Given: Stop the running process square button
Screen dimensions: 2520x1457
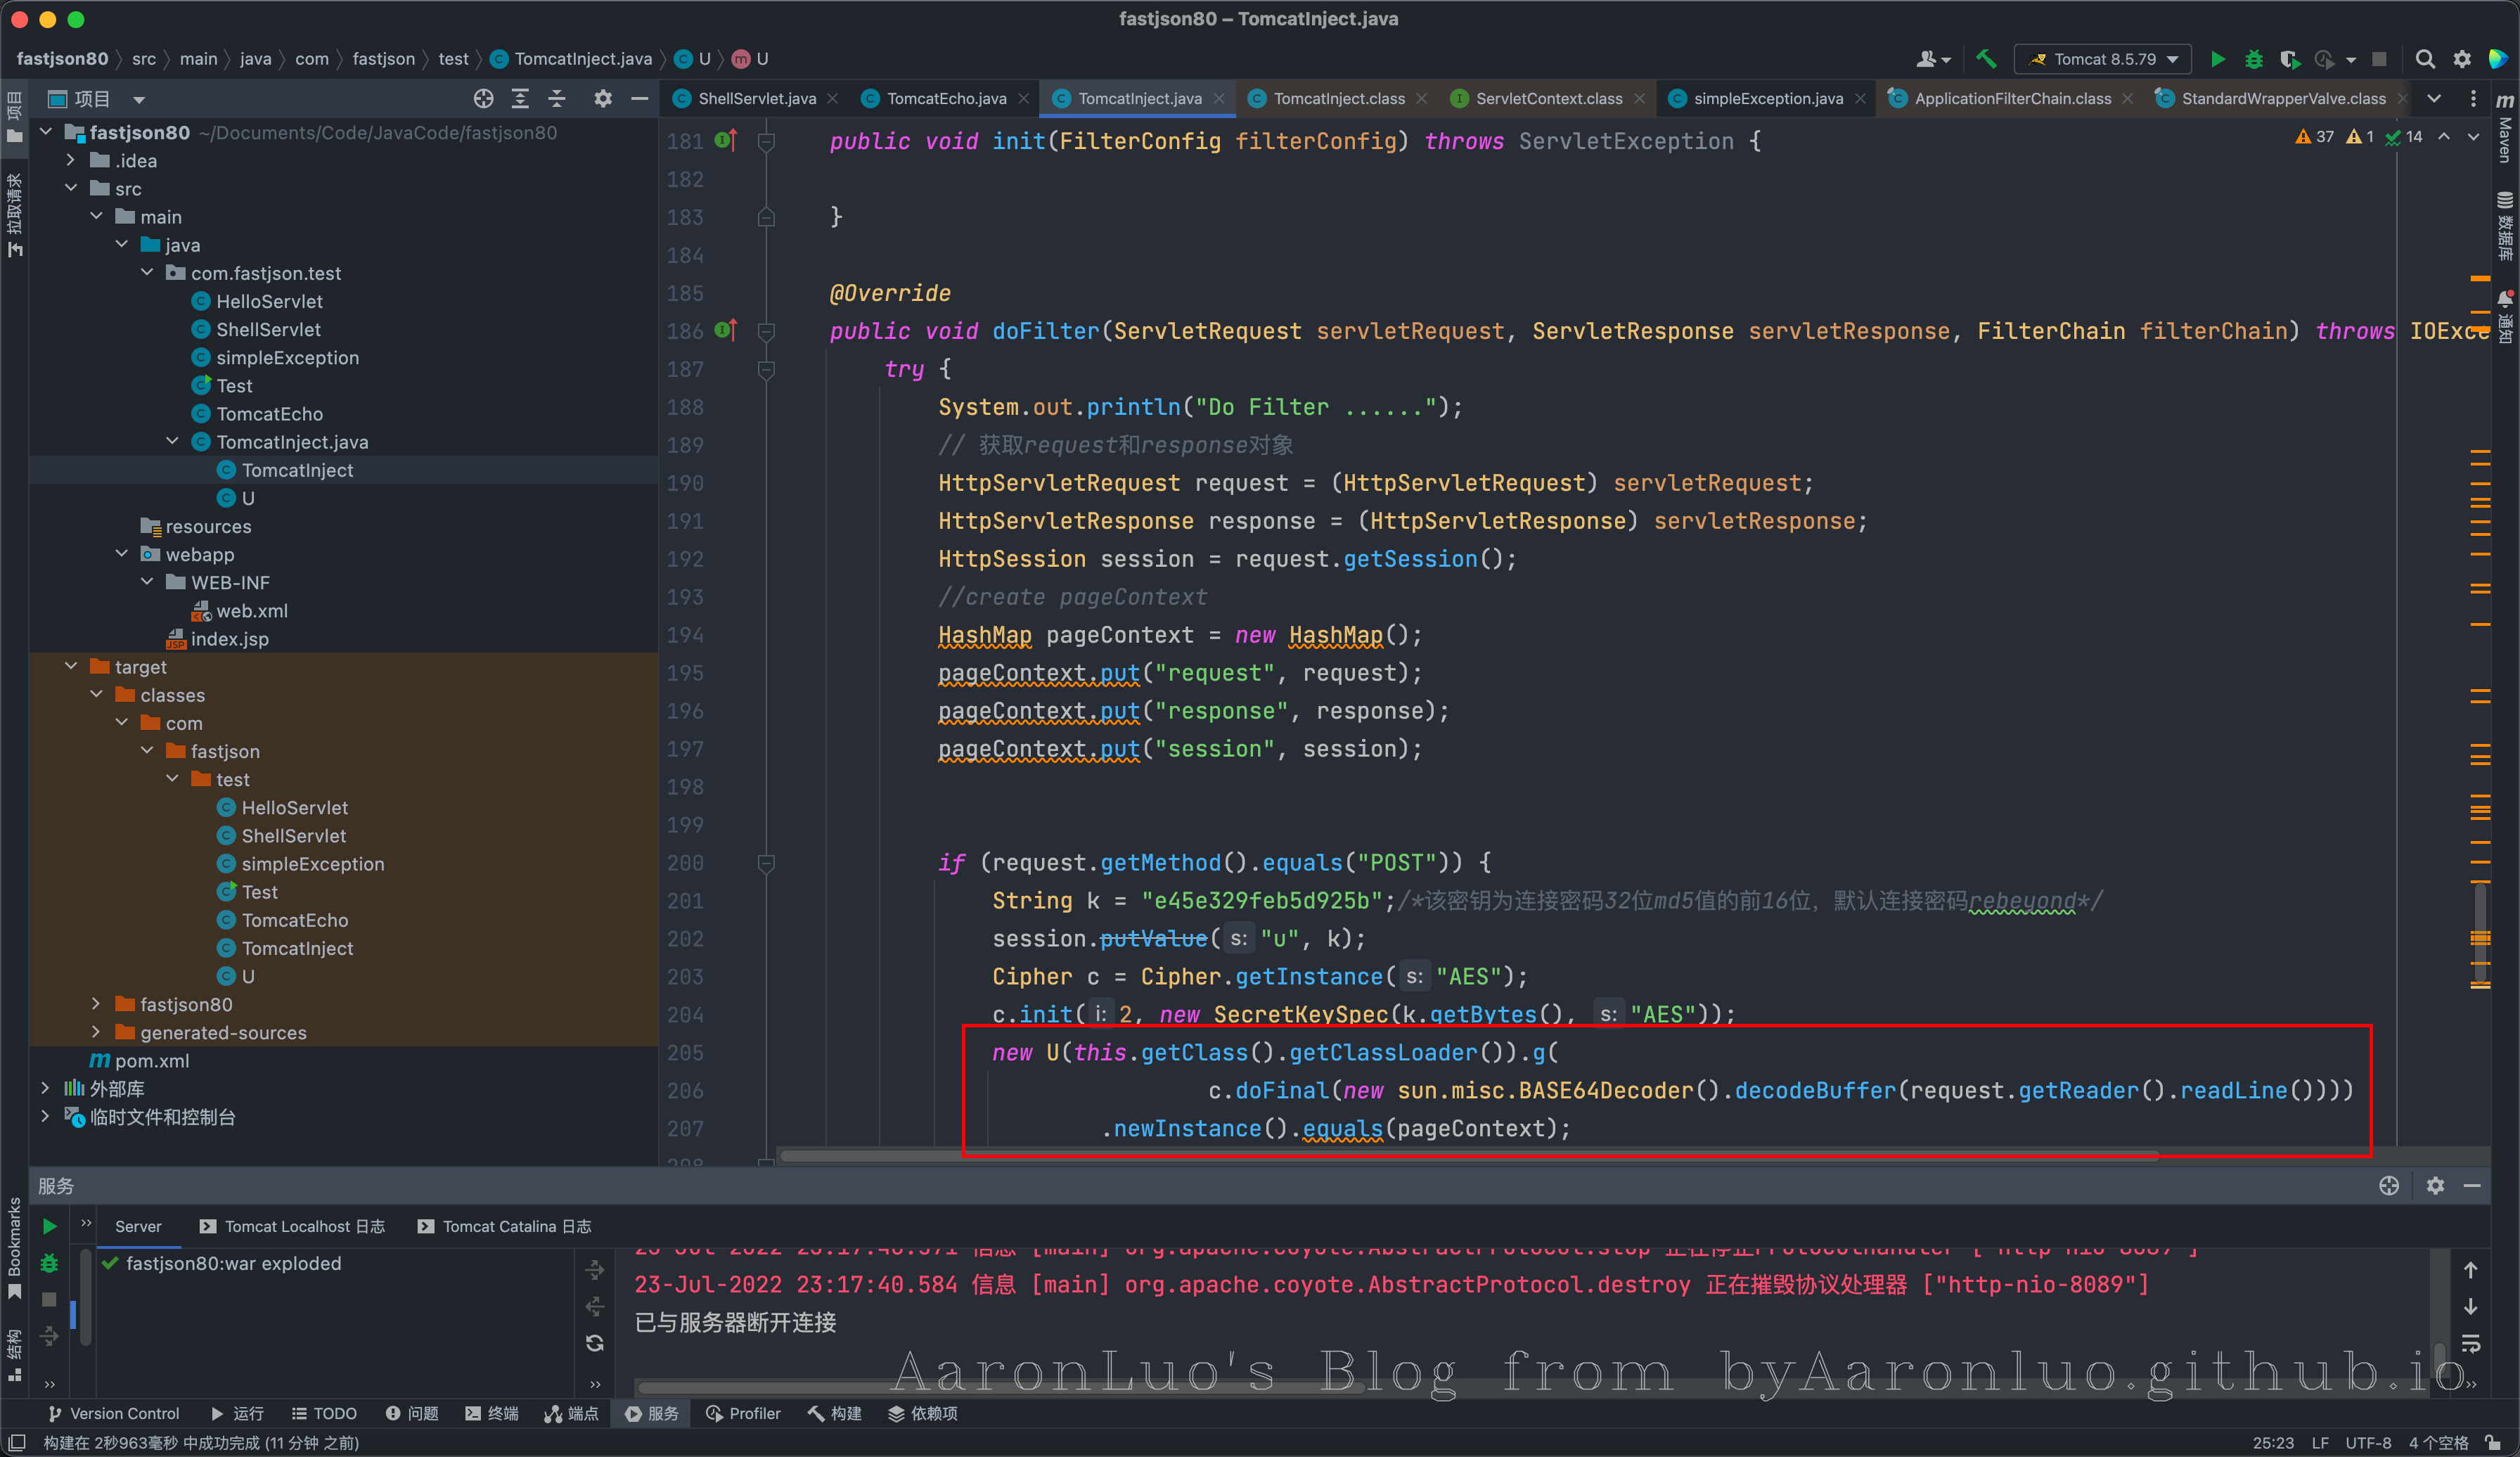Looking at the screenshot, I should point(2380,59).
